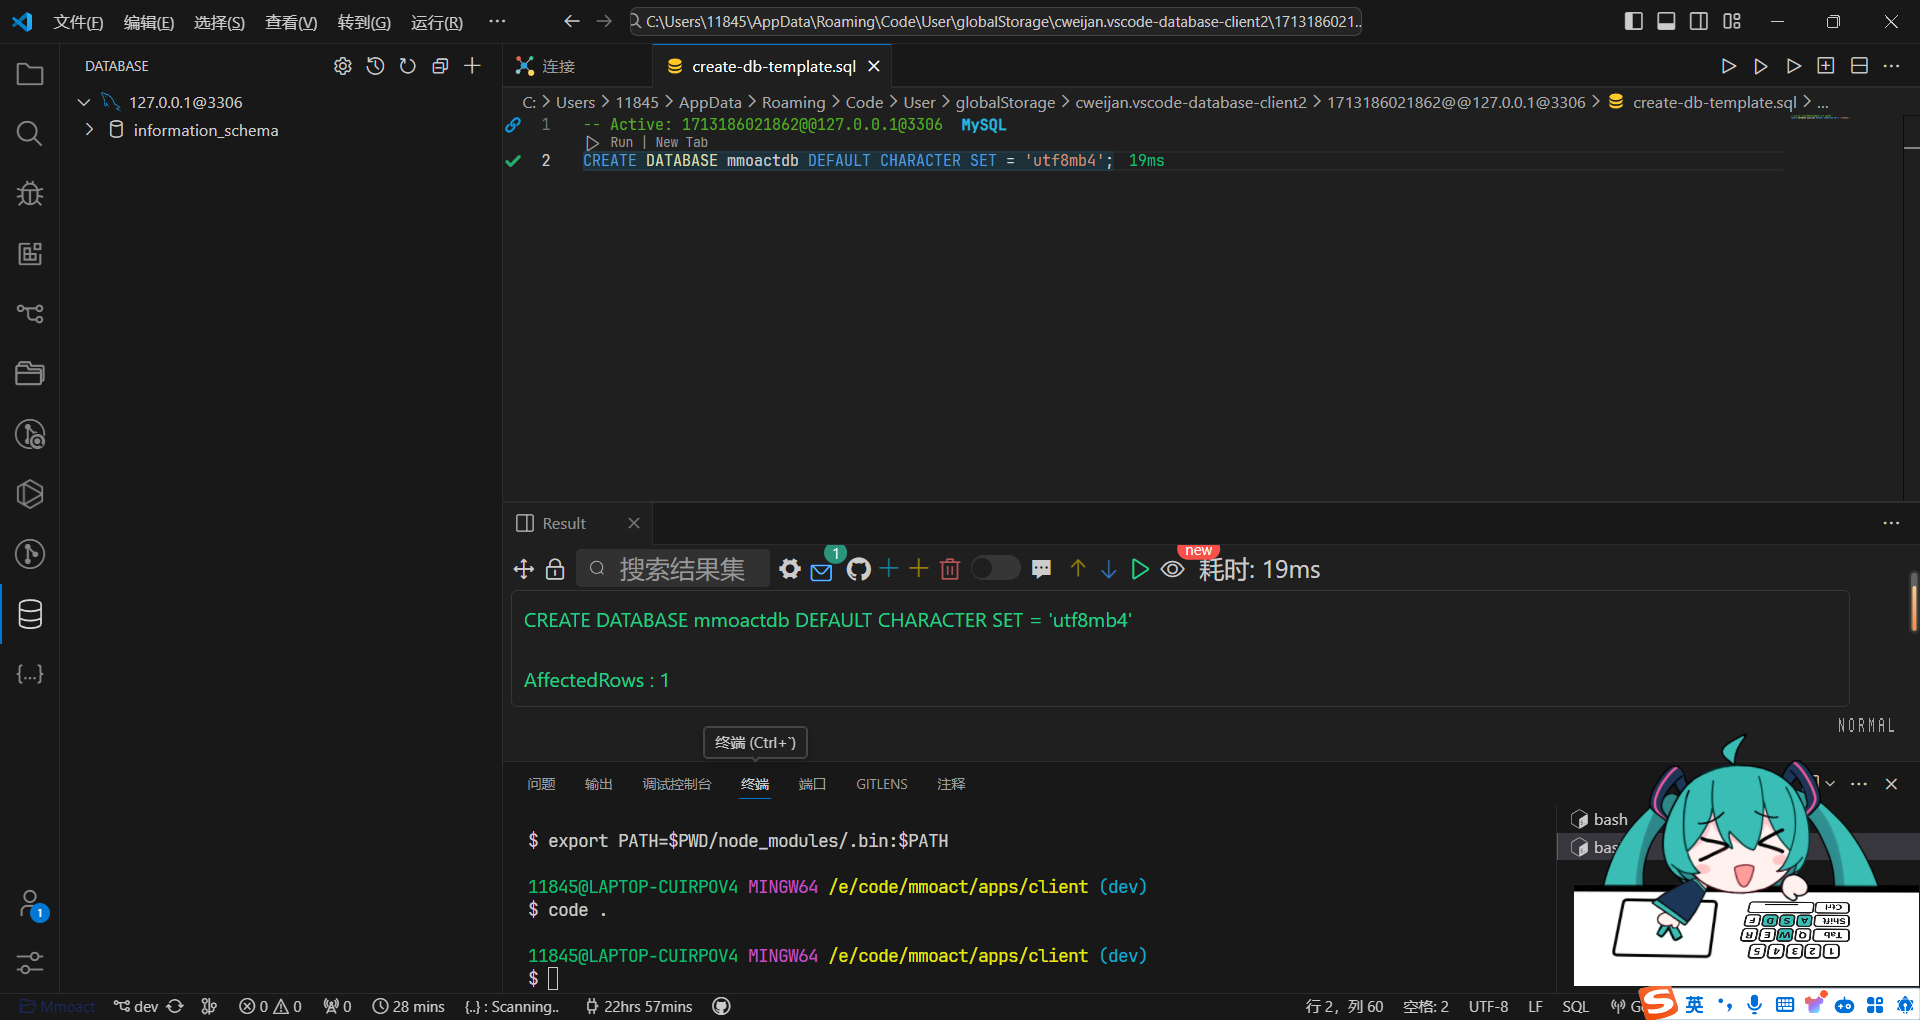
Task: Click the move cross-arrows icon in Result toolbar
Action: click(x=523, y=569)
